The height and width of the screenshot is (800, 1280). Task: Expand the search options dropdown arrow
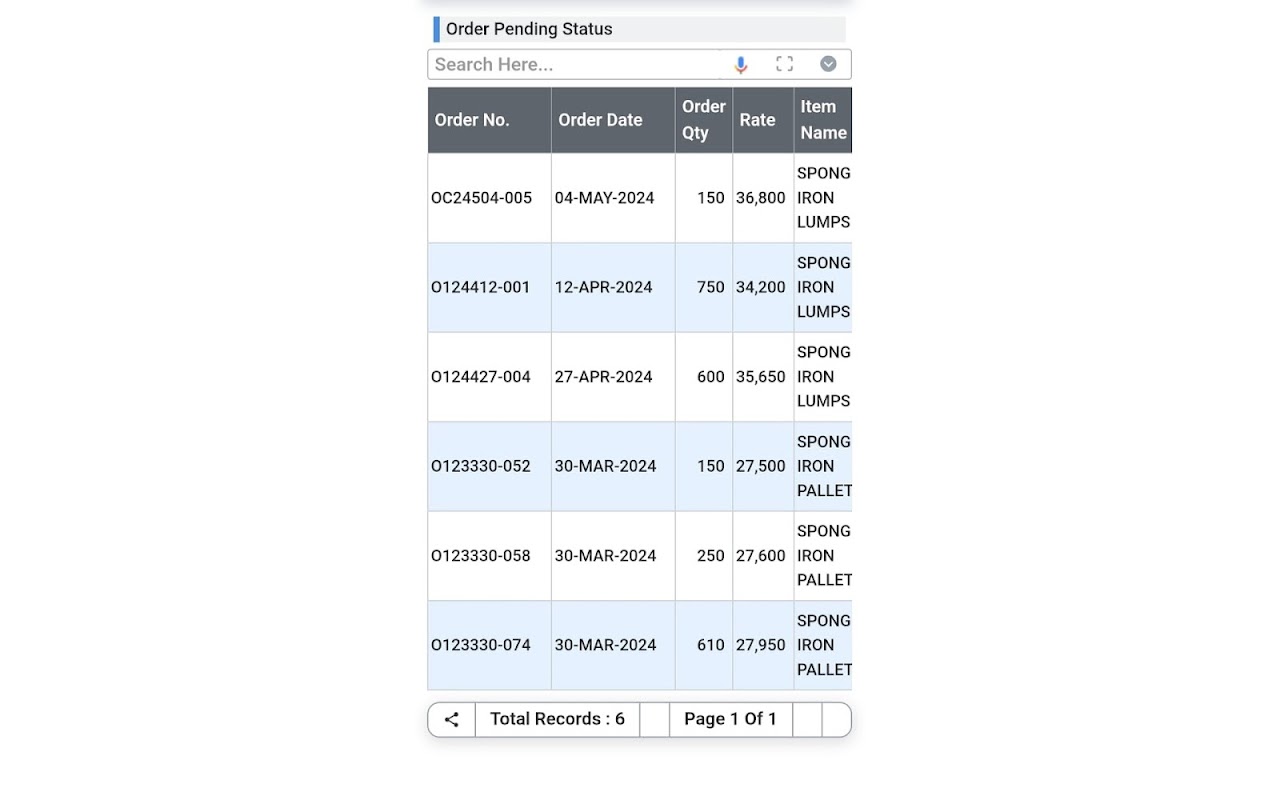coord(828,64)
